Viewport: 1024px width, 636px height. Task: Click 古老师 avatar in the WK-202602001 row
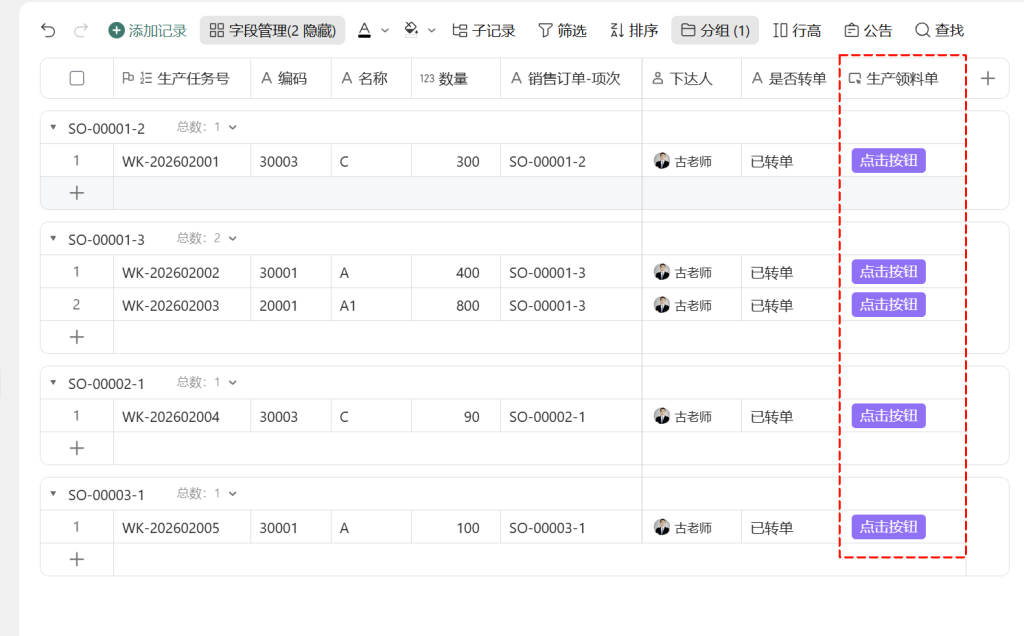(662, 161)
